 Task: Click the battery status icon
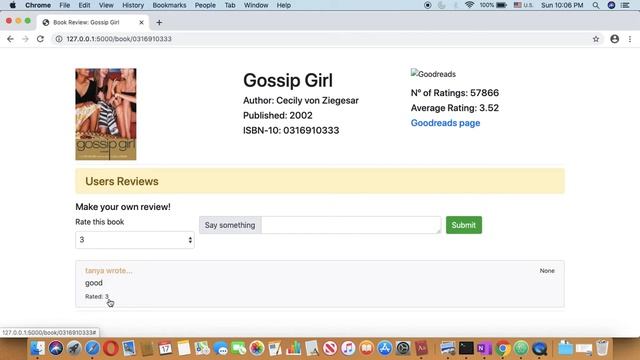coord(501,5)
